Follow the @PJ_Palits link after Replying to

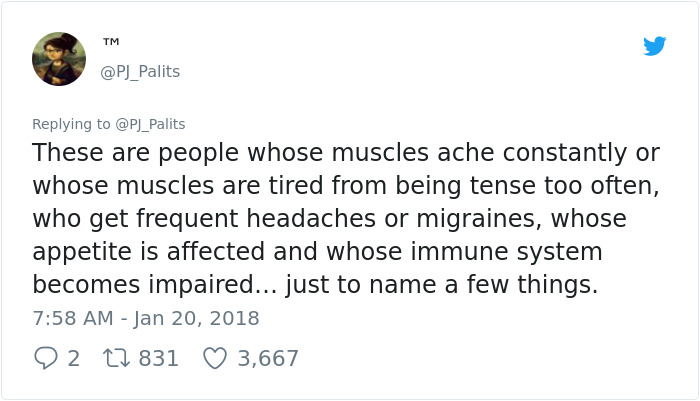pyautogui.click(x=150, y=124)
